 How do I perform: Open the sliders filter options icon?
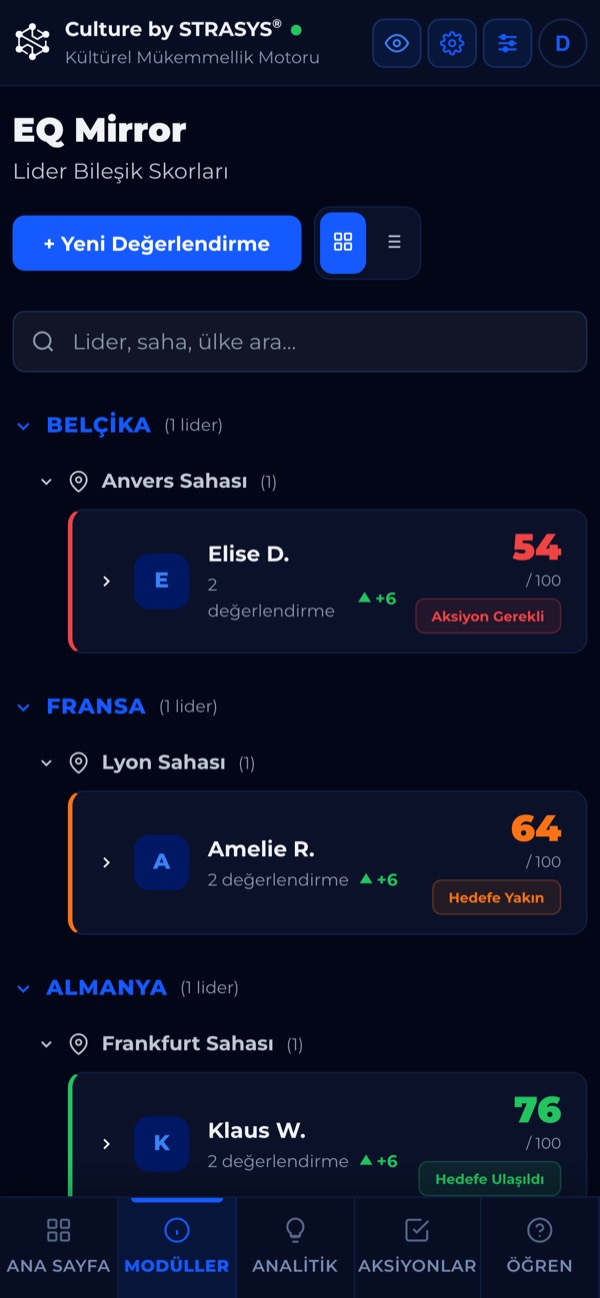(508, 43)
